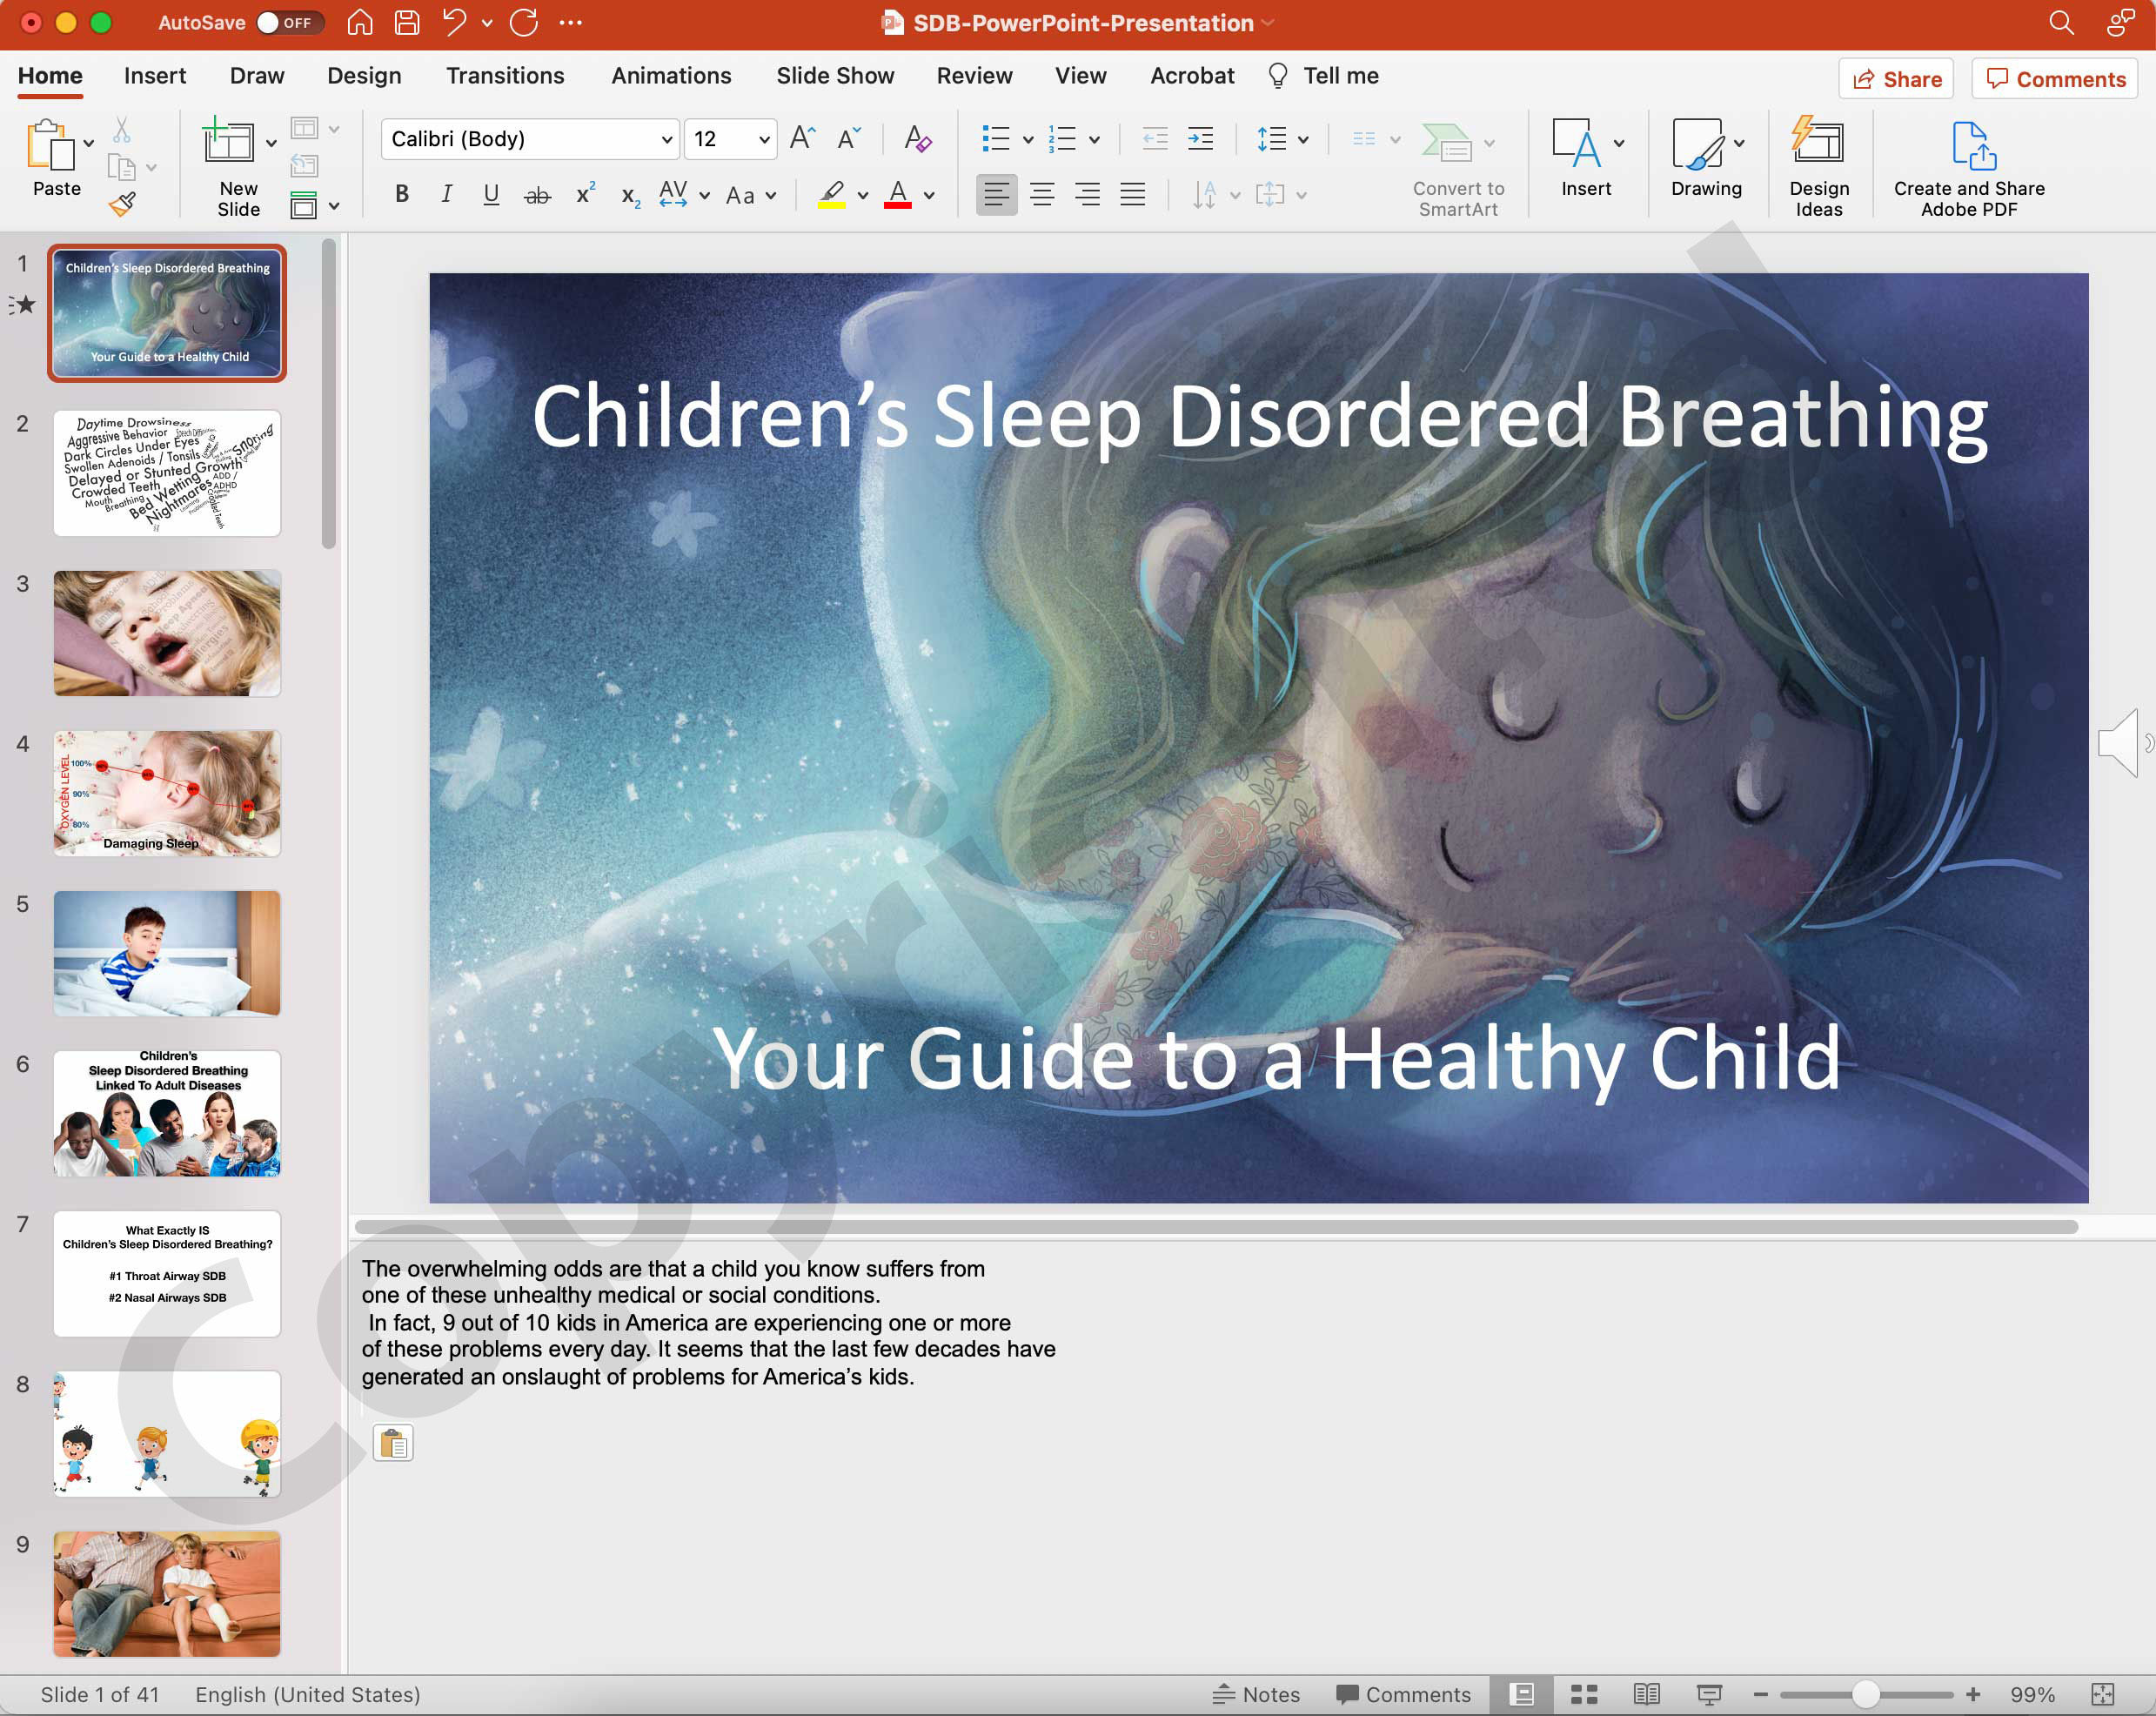Image resolution: width=2156 pixels, height=1716 pixels.
Task: Toggle Bold formatting
Action: [401, 195]
